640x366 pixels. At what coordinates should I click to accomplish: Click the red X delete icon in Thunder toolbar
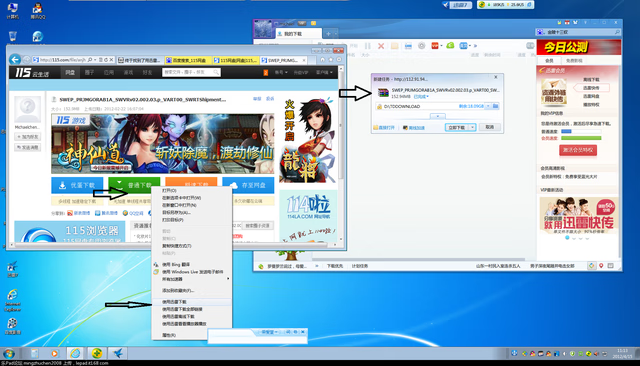coord(381,46)
